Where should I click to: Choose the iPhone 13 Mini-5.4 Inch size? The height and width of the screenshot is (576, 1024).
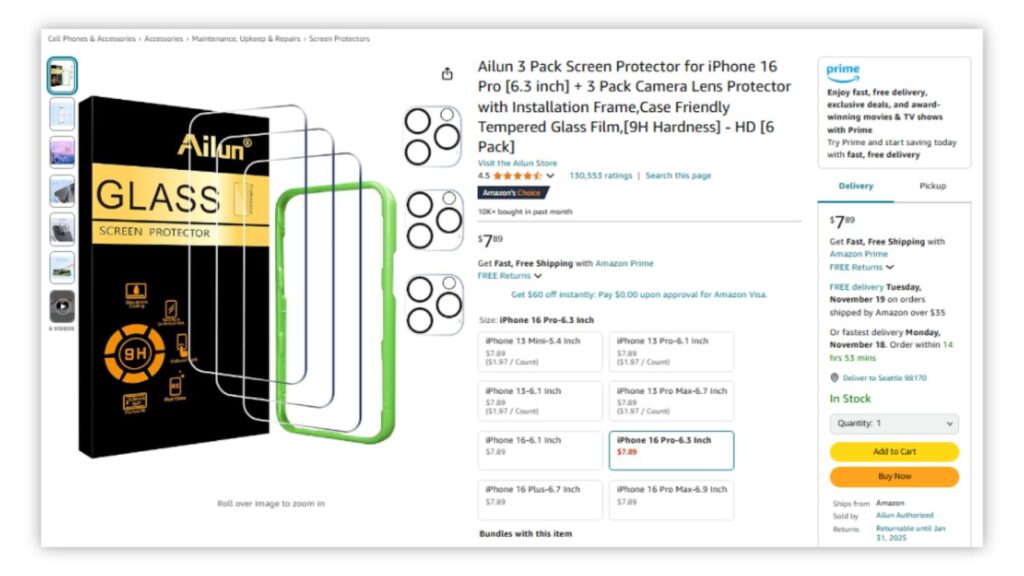pos(540,350)
